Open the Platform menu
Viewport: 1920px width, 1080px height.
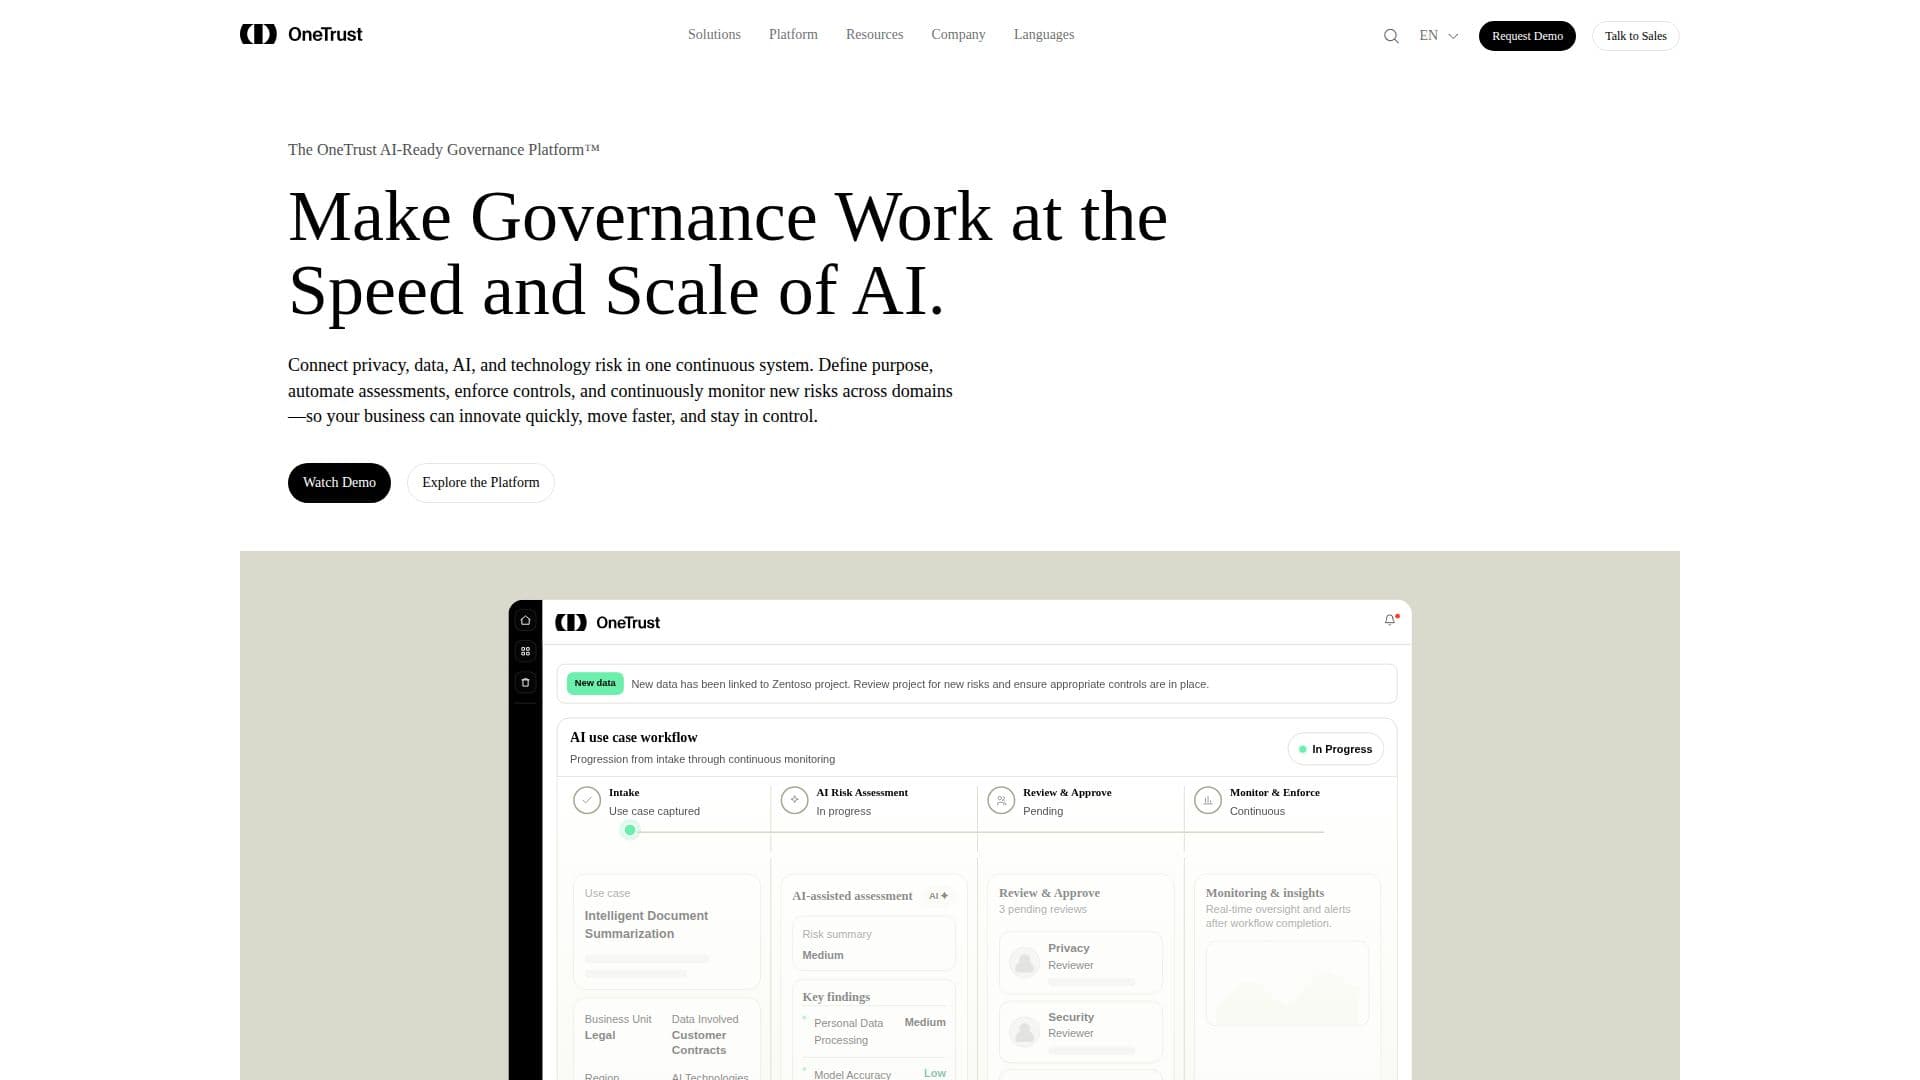(x=793, y=34)
